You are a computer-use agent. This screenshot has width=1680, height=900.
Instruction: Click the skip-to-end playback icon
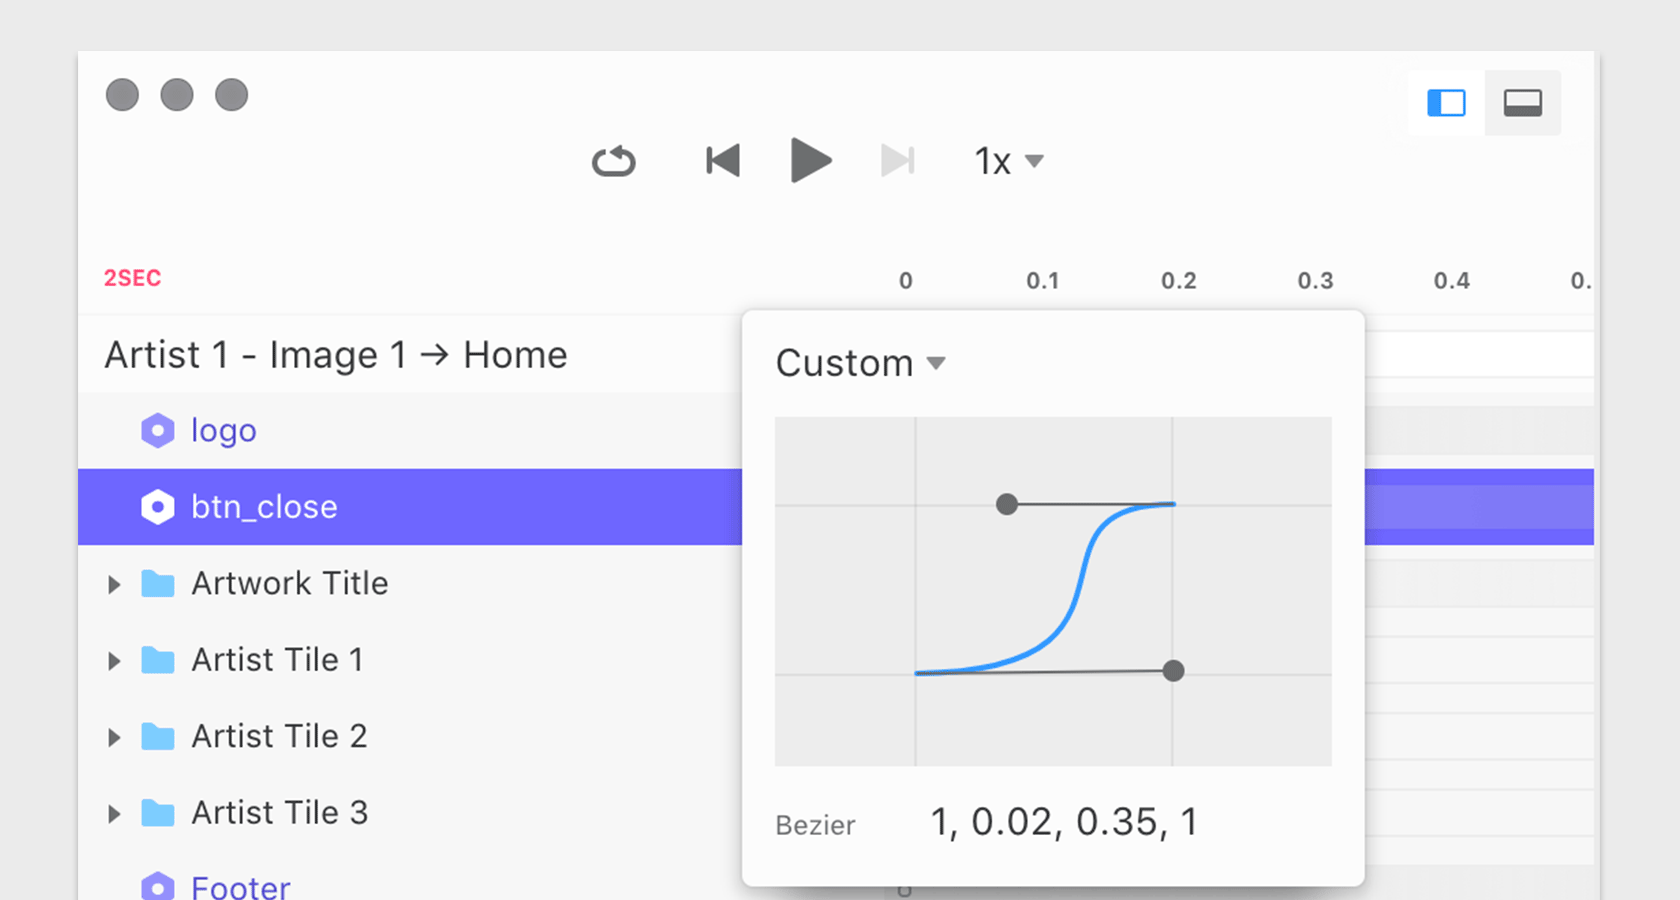point(898,160)
